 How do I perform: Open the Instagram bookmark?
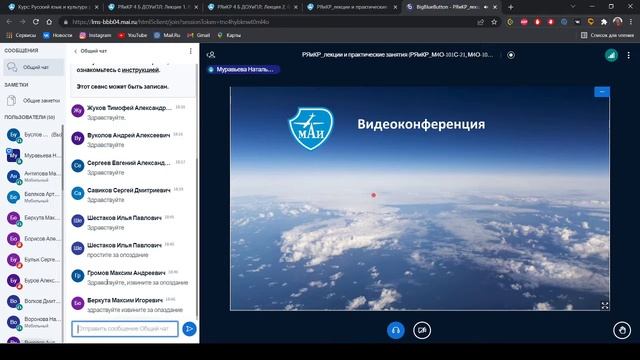95,36
